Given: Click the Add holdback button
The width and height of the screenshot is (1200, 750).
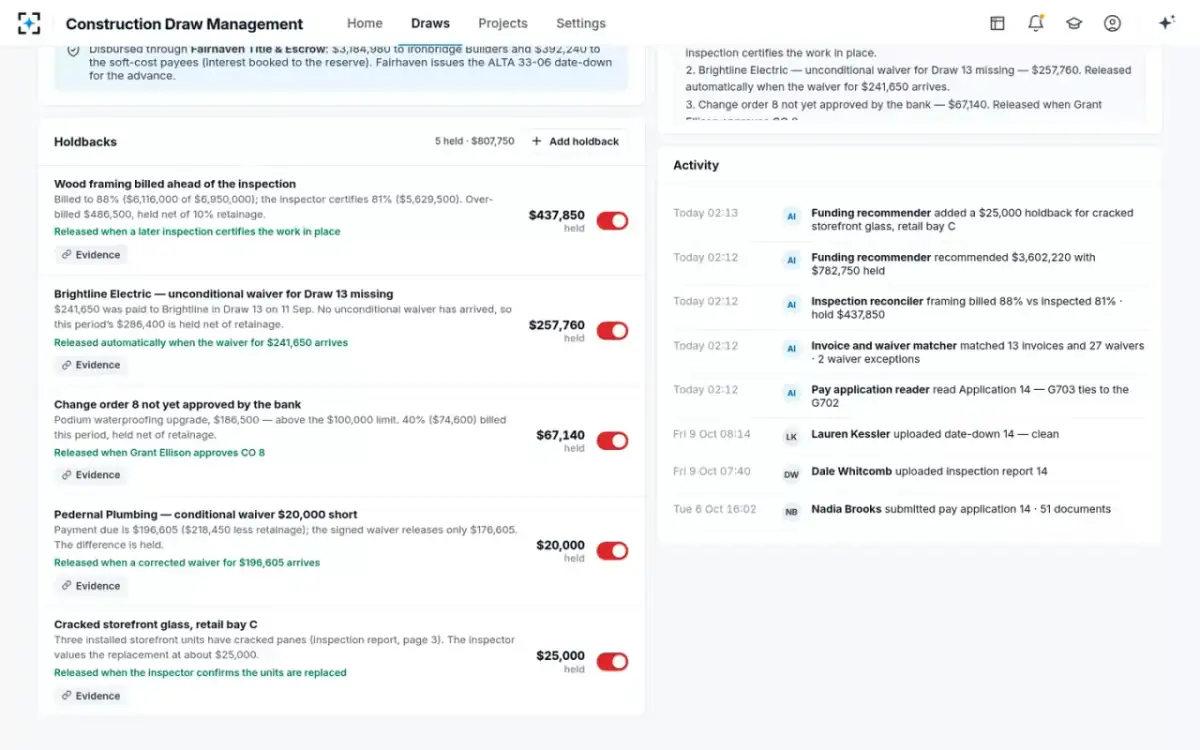Looking at the screenshot, I should point(575,141).
